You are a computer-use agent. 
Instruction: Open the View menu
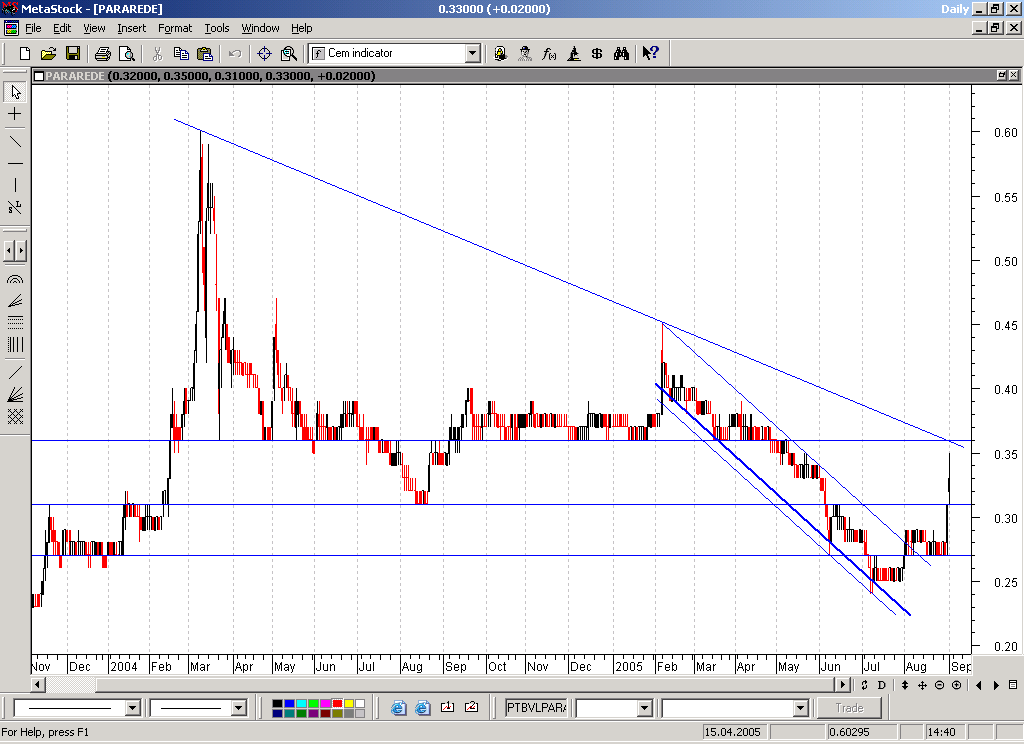click(94, 28)
